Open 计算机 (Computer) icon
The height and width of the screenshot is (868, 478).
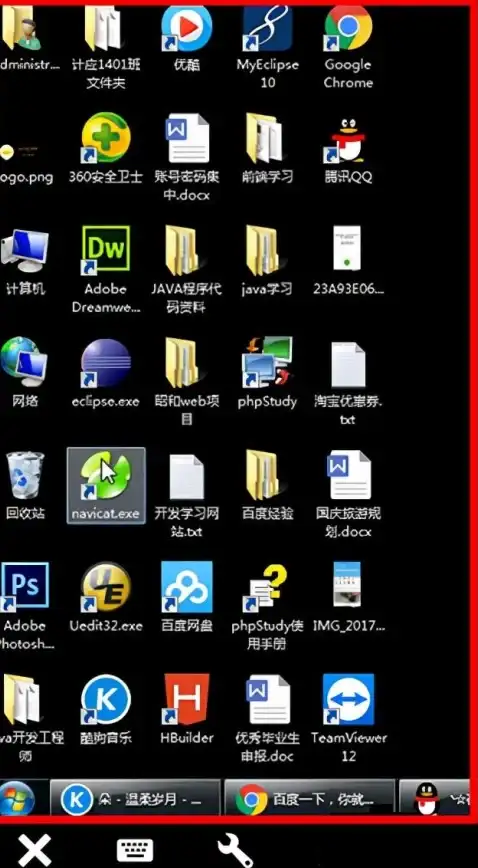[x=25, y=252]
